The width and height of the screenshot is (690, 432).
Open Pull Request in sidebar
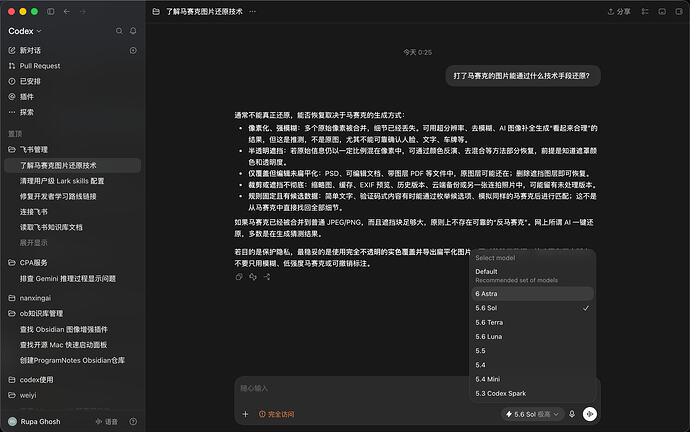pos(40,66)
